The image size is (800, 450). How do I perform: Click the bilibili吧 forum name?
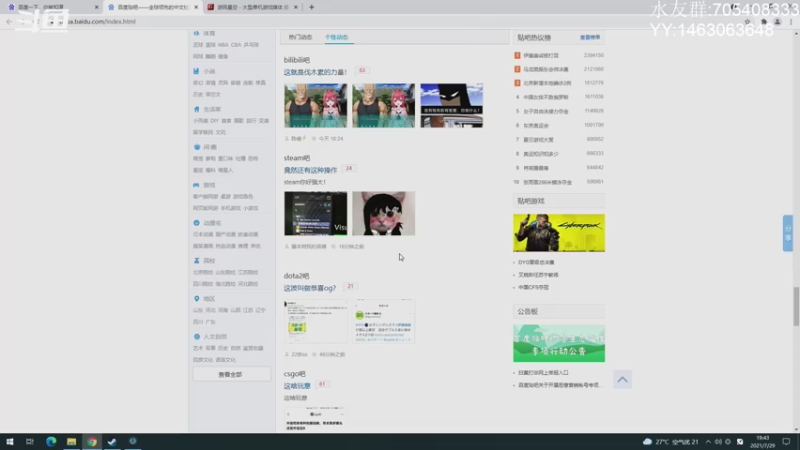[296, 60]
